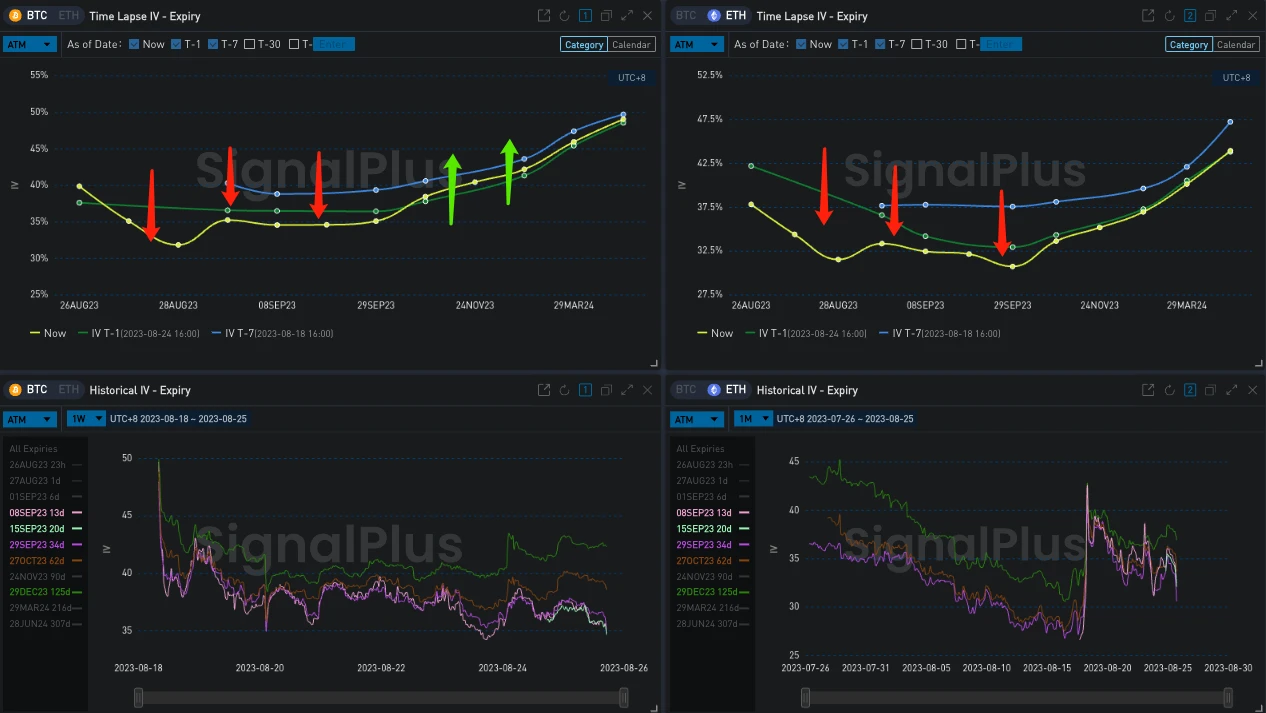Click link group 2 icon in ETH Time Lapse panel
1266x713 pixels.
tap(1190, 16)
